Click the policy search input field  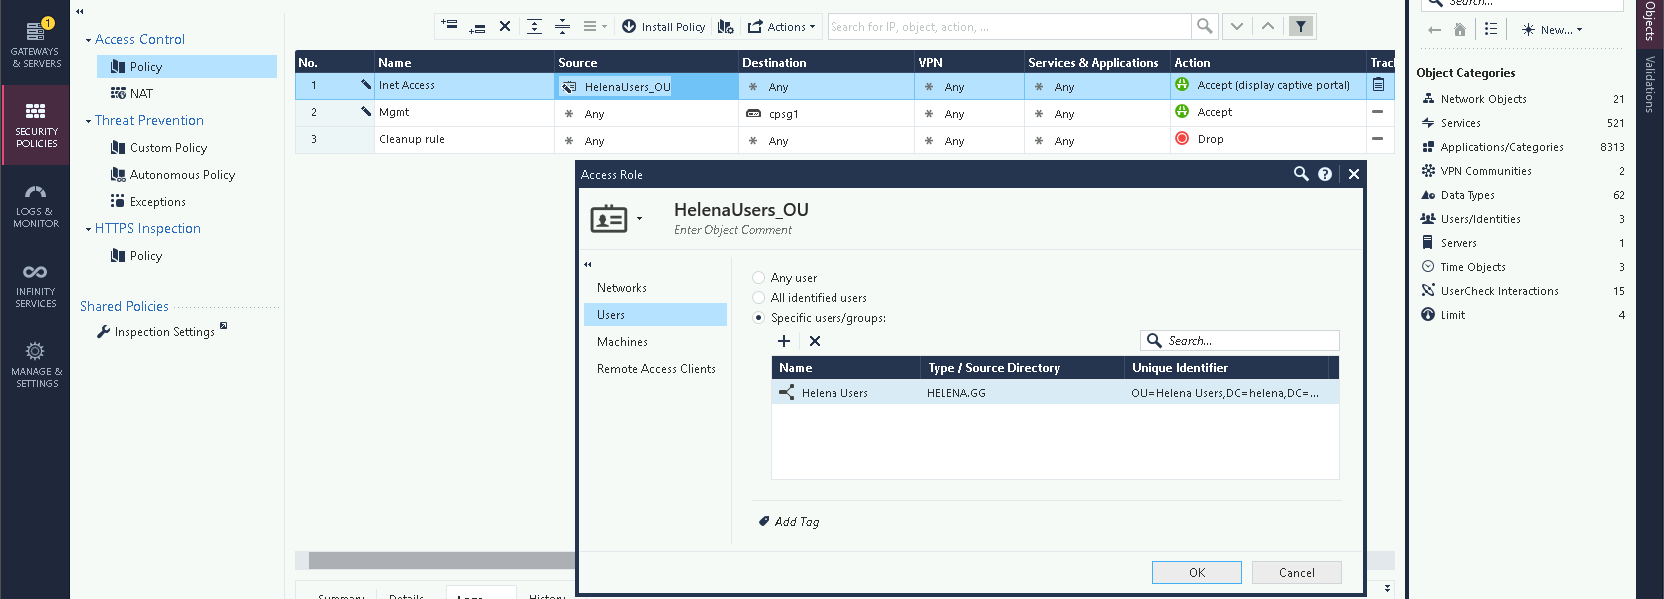point(1009,27)
